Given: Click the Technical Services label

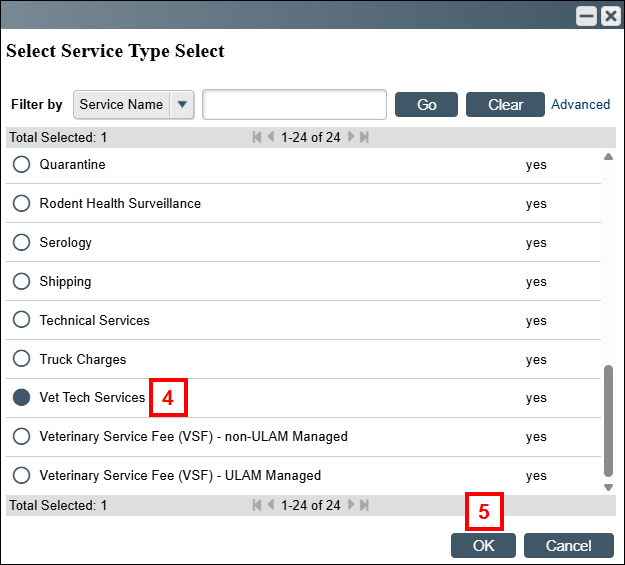Looking at the screenshot, I should point(94,320).
